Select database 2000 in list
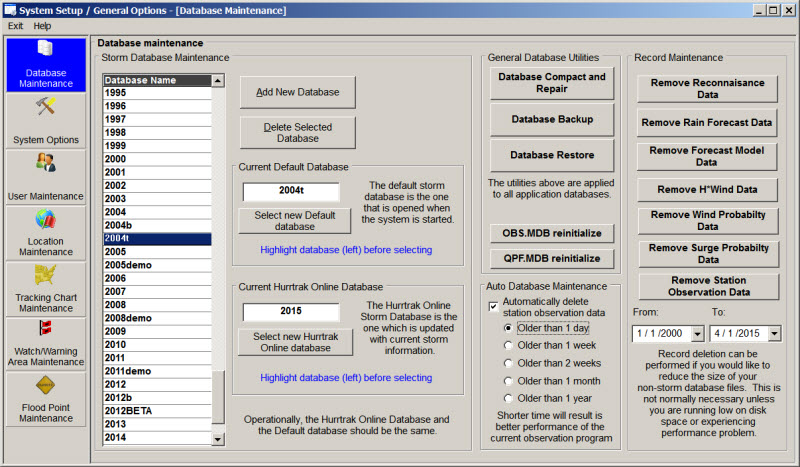Image resolution: width=800 pixels, height=467 pixels. click(x=157, y=159)
